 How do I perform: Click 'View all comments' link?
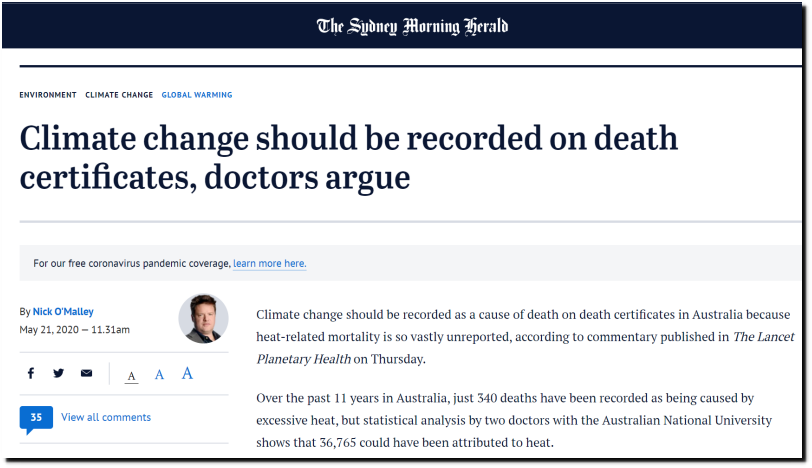pos(106,417)
